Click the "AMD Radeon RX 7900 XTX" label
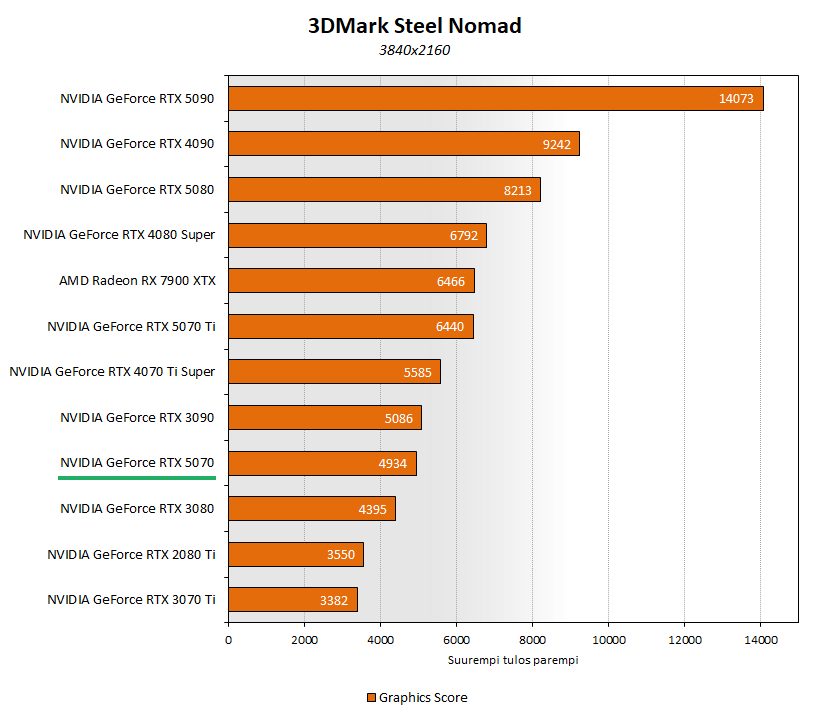 (138, 281)
